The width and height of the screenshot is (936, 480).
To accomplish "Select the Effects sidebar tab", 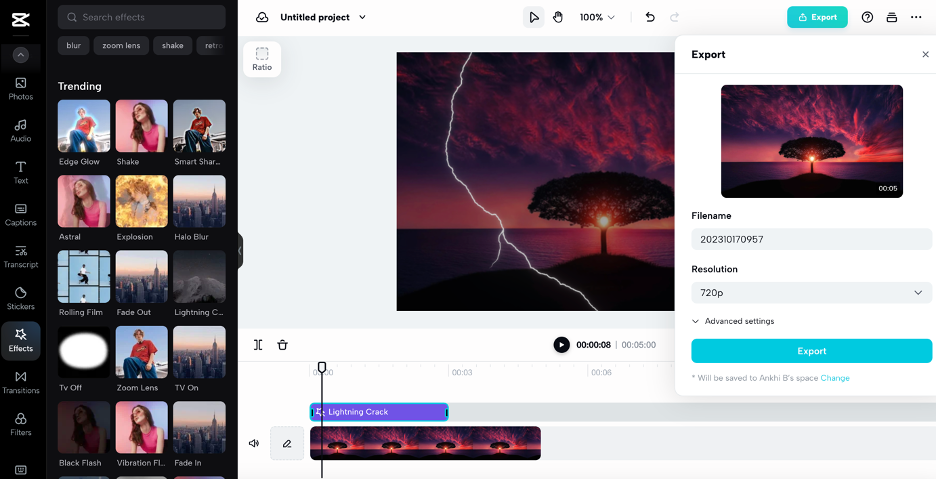I will pyautogui.click(x=20, y=341).
